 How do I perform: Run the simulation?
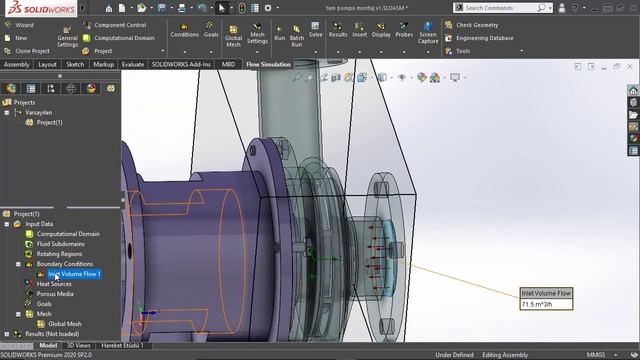(280, 33)
